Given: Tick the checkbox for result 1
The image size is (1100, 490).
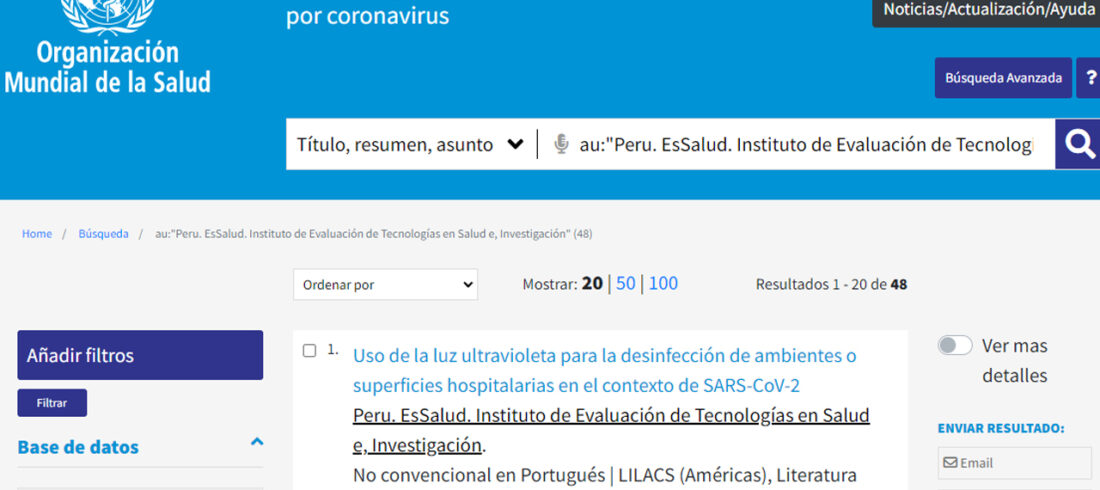Looking at the screenshot, I should click(309, 350).
